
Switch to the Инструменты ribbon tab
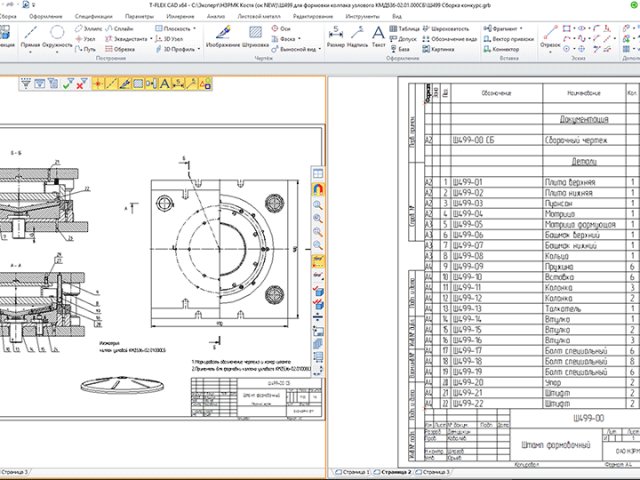click(362, 16)
